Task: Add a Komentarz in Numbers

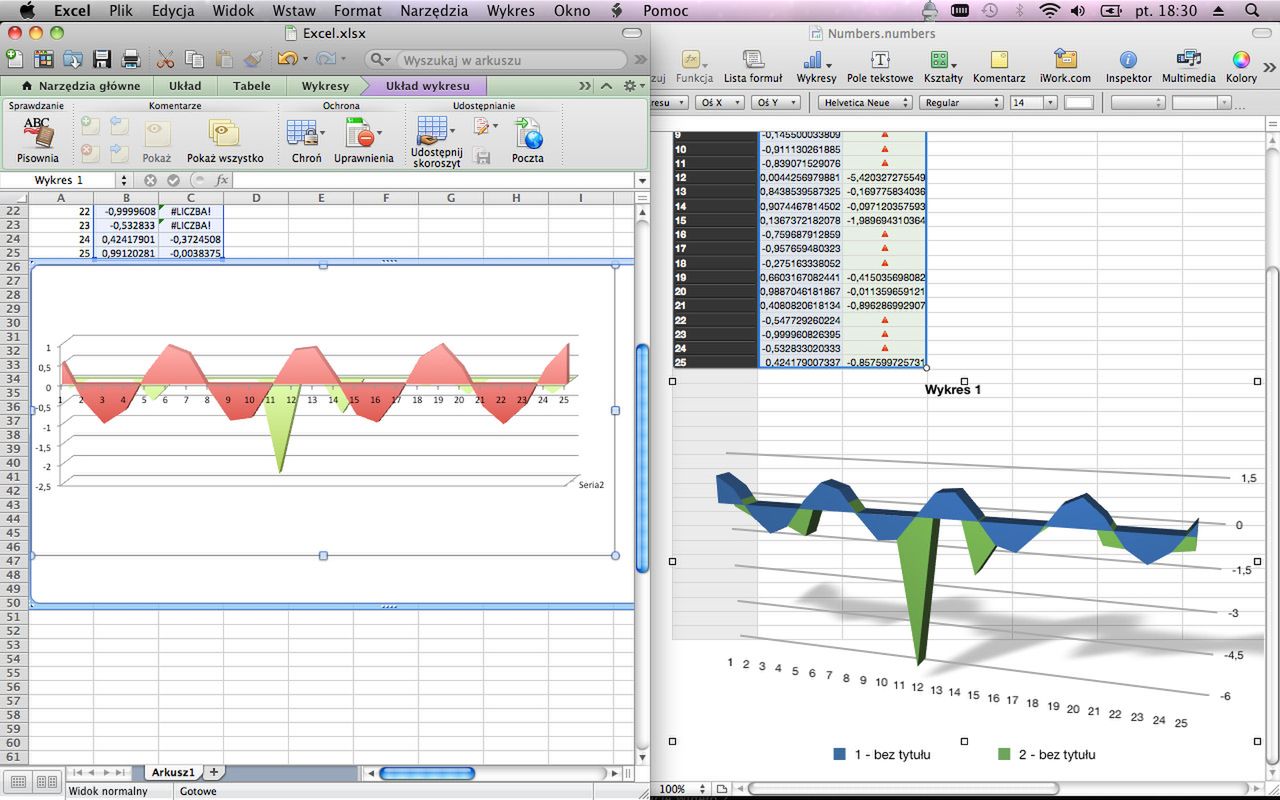Action: pyautogui.click(x=999, y=65)
